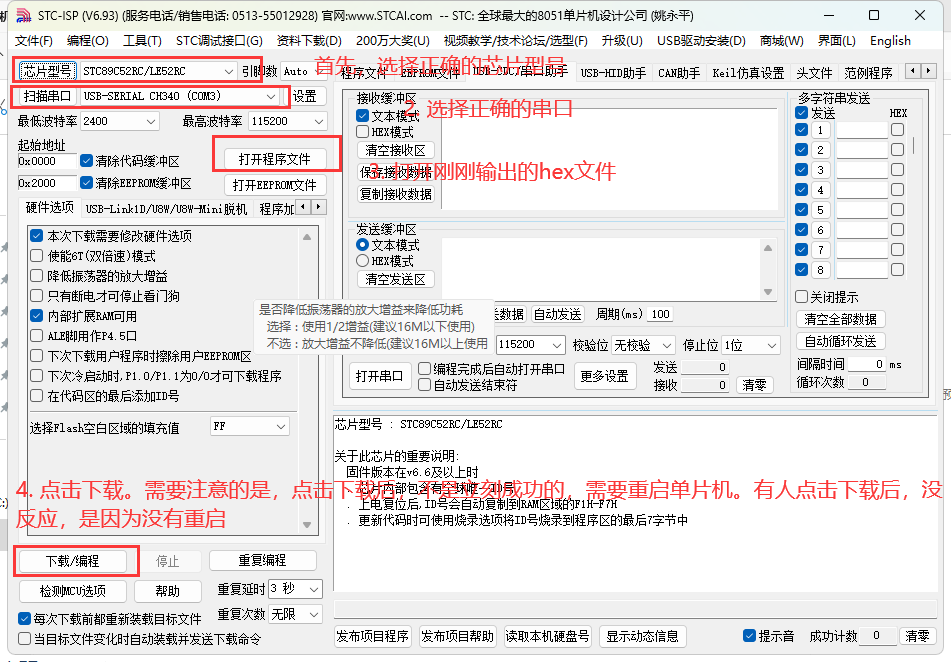951x662 pixels.
Task: Uncheck 内部扩展RAM可用 checkbox
Action: (x=37, y=316)
